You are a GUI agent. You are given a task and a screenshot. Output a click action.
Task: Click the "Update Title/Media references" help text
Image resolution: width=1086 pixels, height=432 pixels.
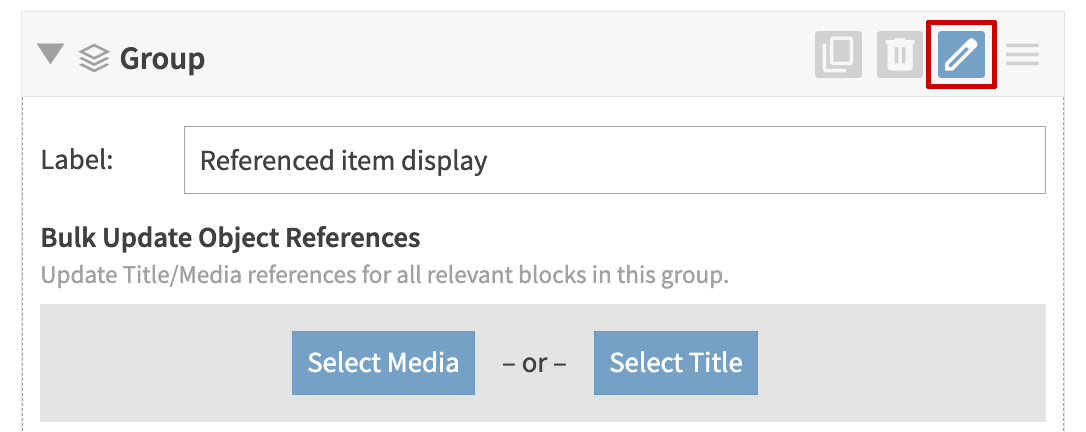coord(384,274)
